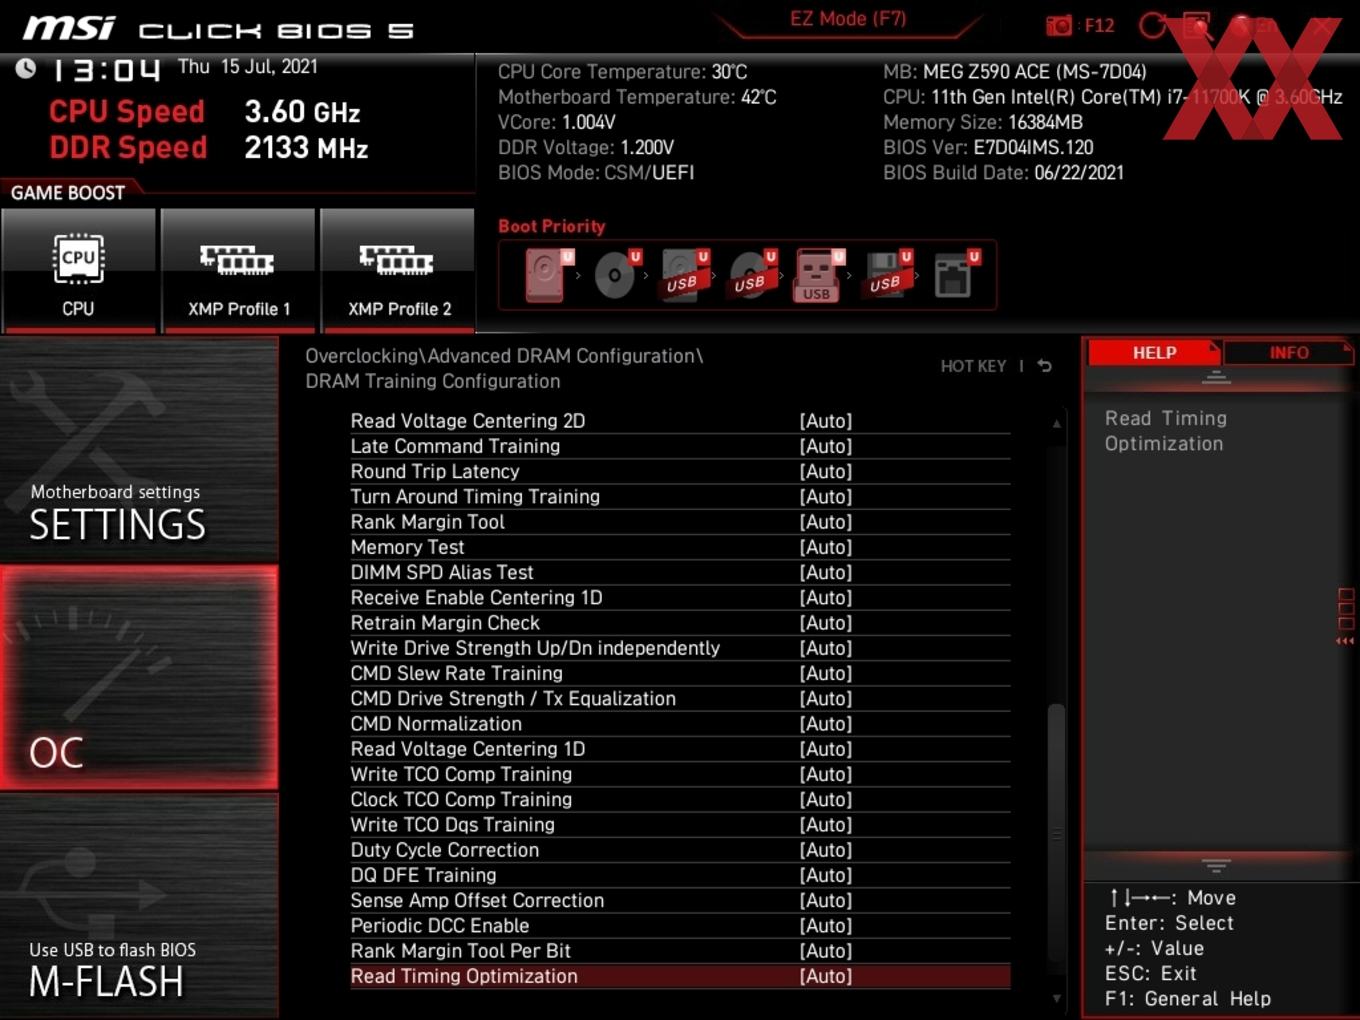Select CMD Normalization setting

[680, 724]
